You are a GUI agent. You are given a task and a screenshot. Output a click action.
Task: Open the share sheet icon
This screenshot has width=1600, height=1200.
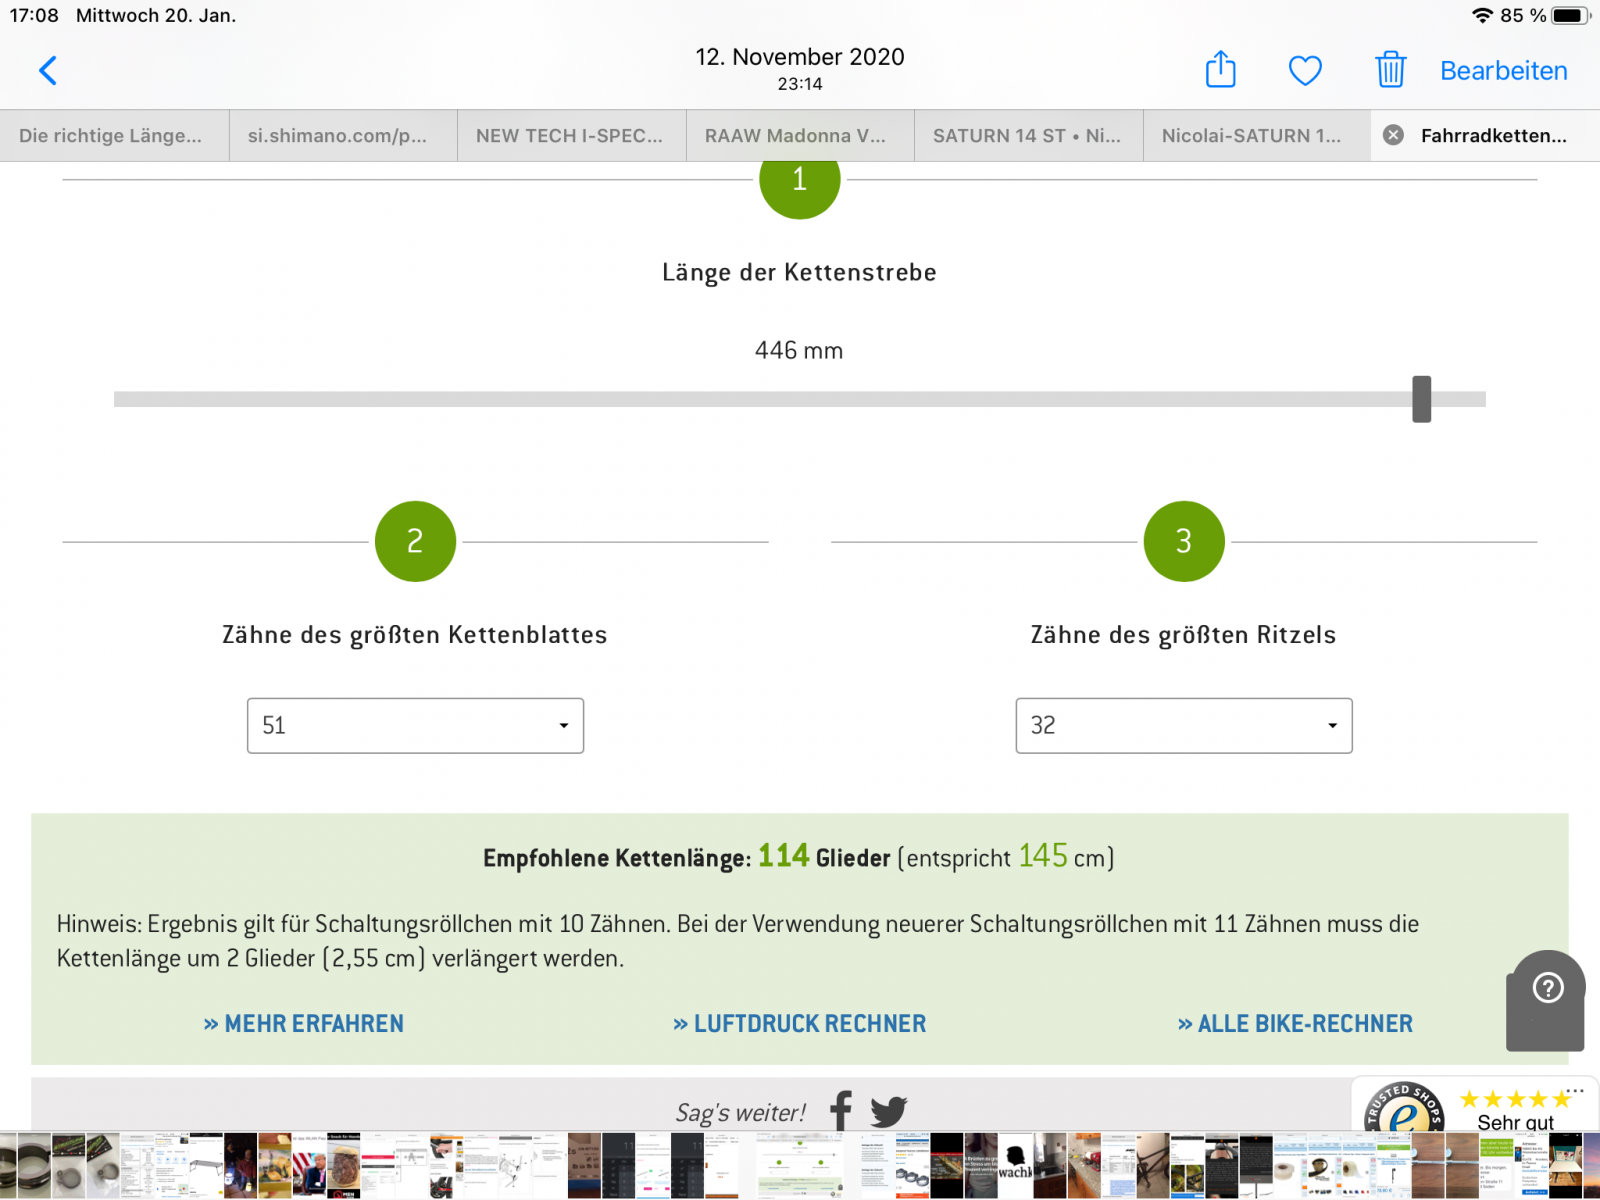coord(1220,71)
